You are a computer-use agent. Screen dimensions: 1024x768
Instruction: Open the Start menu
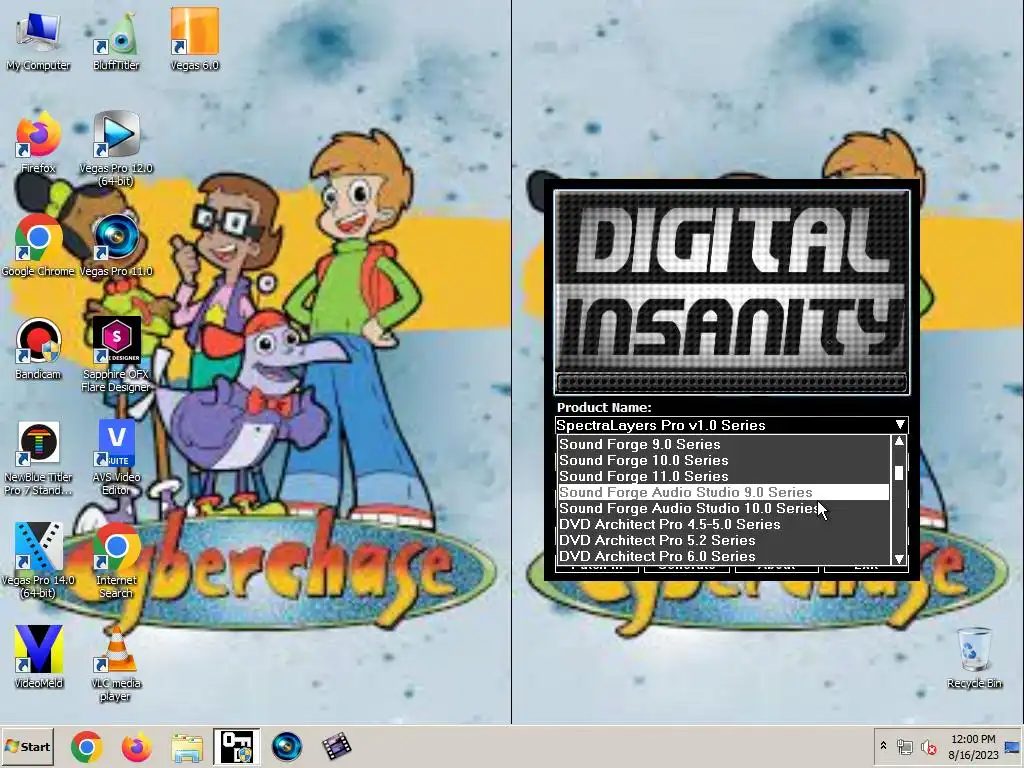(27, 746)
